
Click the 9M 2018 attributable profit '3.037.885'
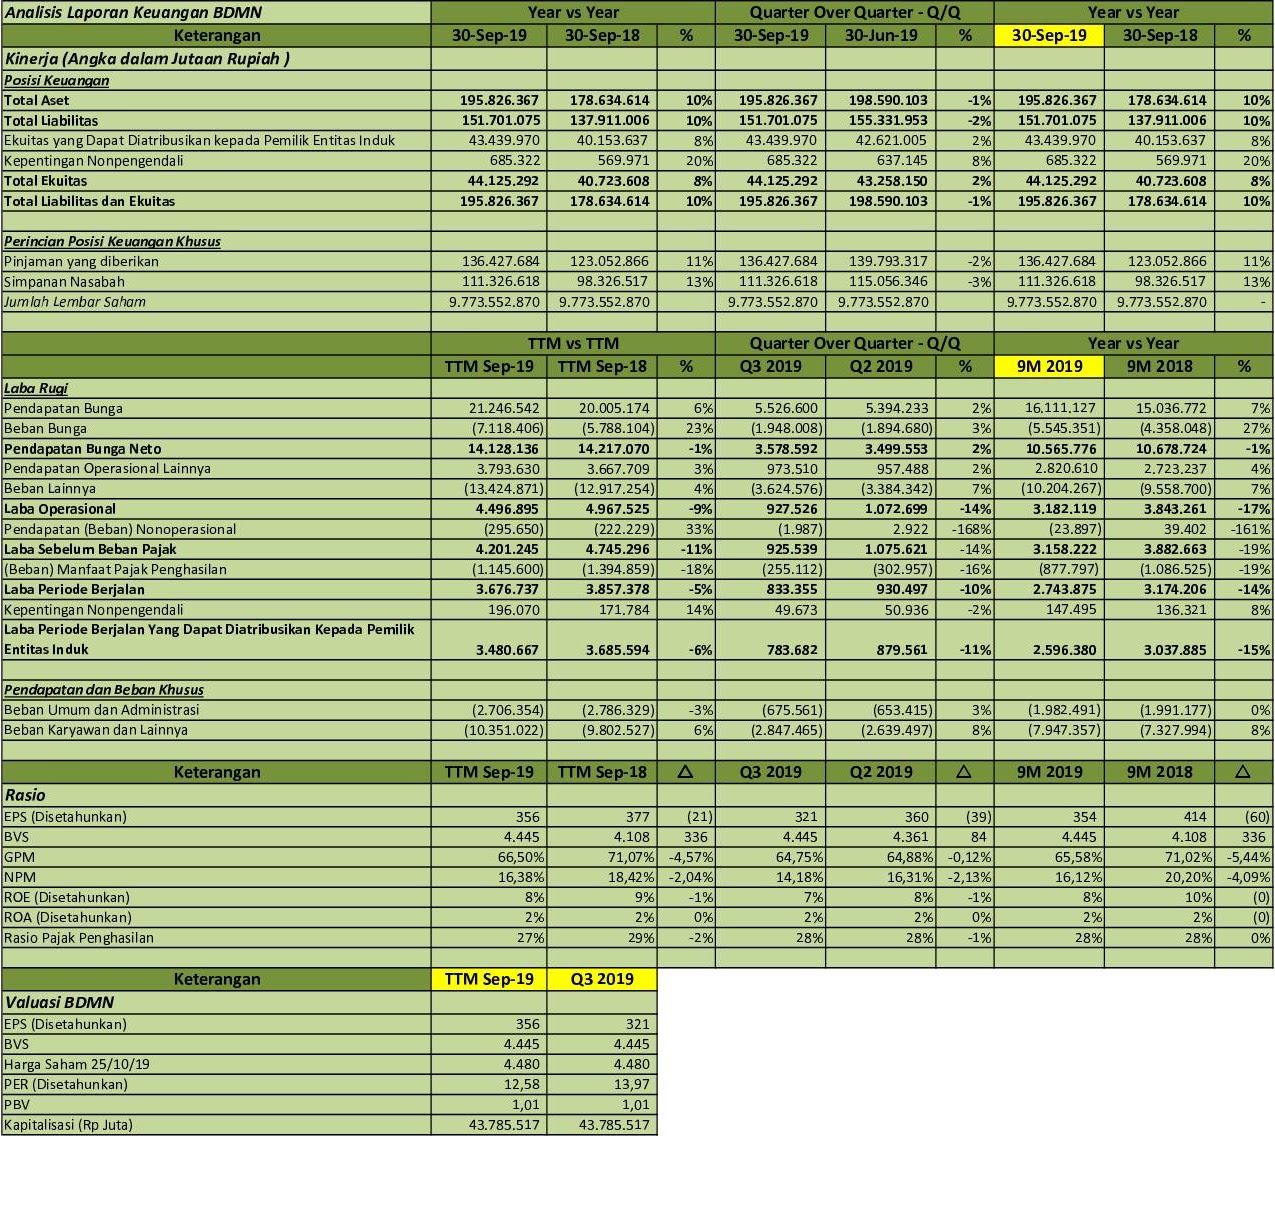pos(1175,650)
